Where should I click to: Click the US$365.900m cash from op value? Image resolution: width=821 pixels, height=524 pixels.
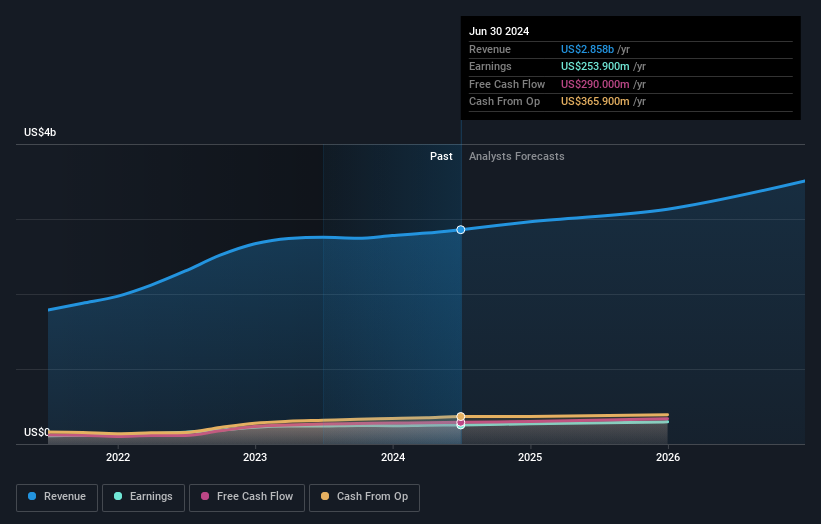595,102
